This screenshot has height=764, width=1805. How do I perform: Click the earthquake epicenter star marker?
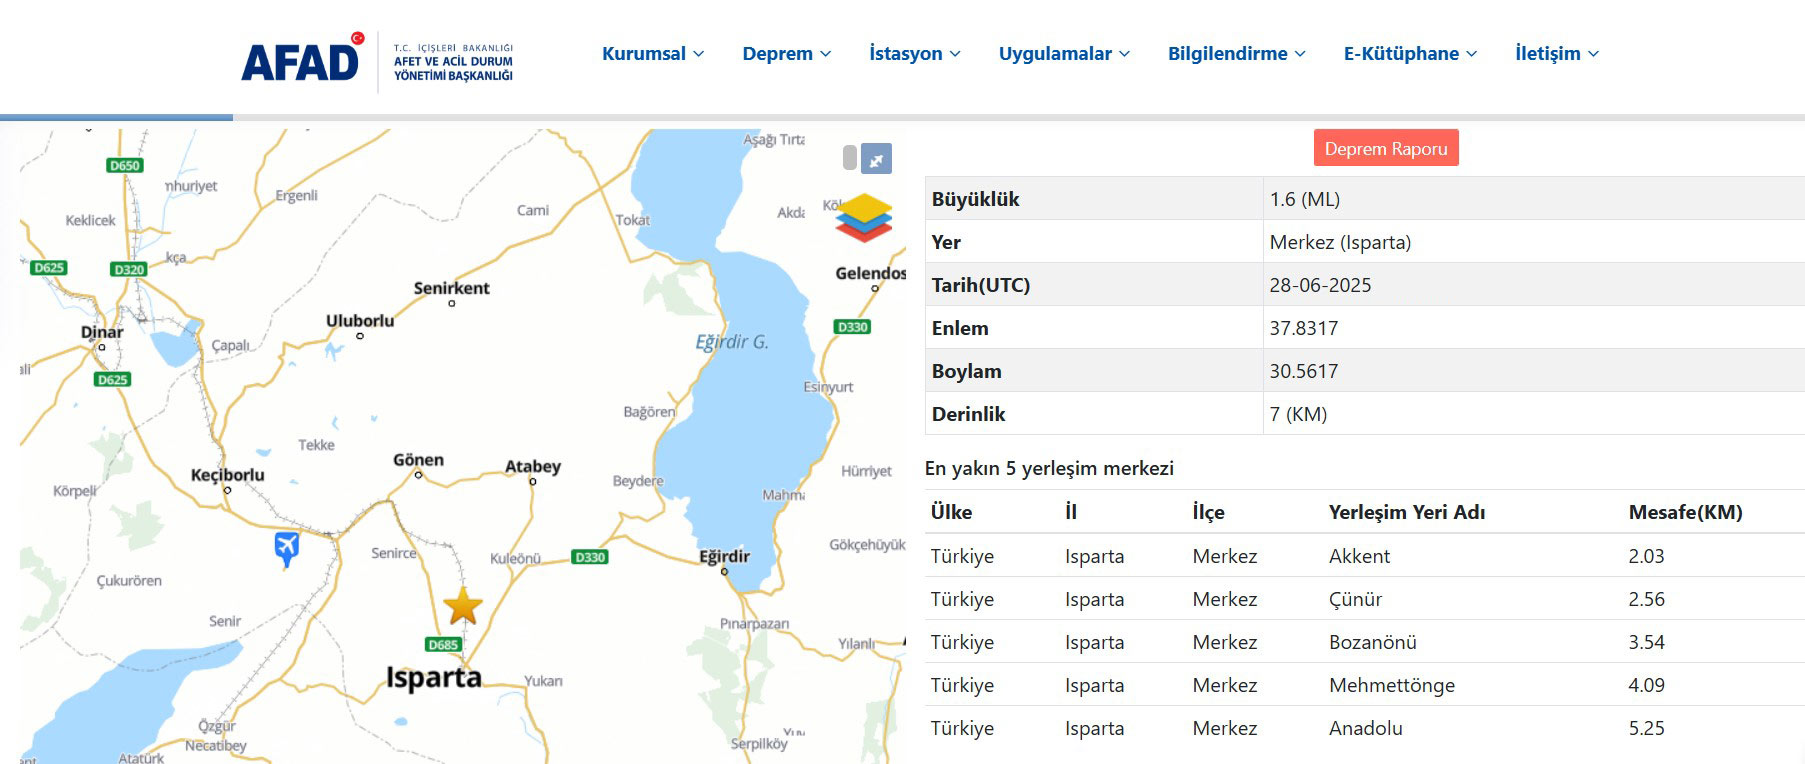463,606
